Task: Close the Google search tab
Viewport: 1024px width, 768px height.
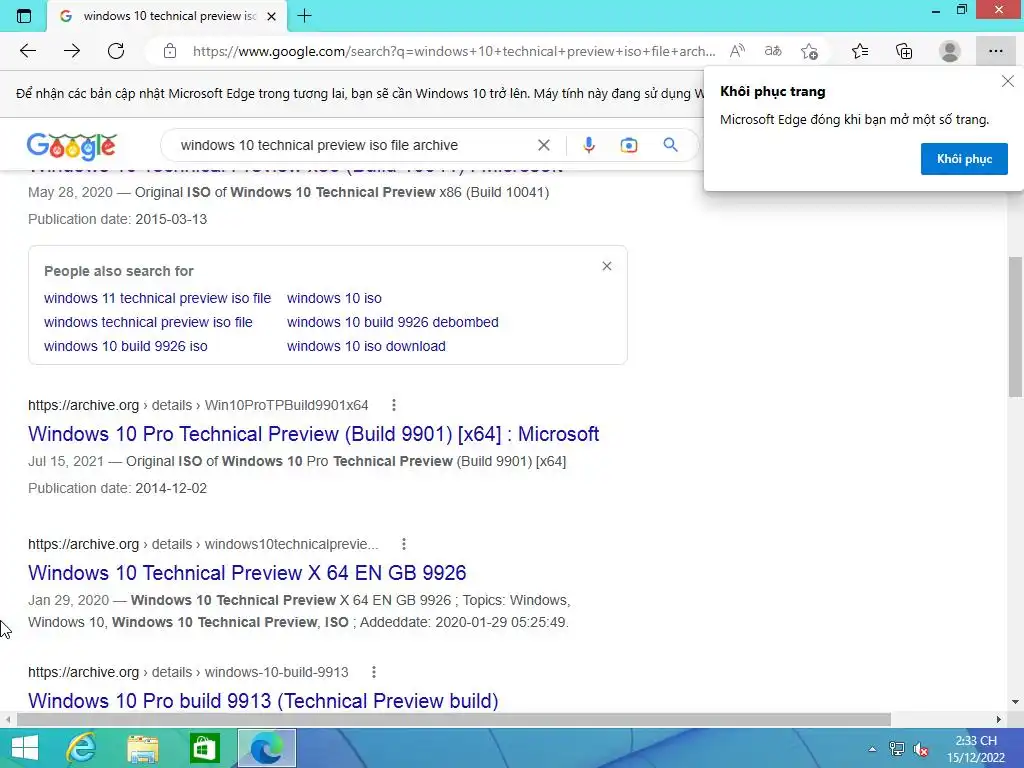Action: [x=272, y=16]
